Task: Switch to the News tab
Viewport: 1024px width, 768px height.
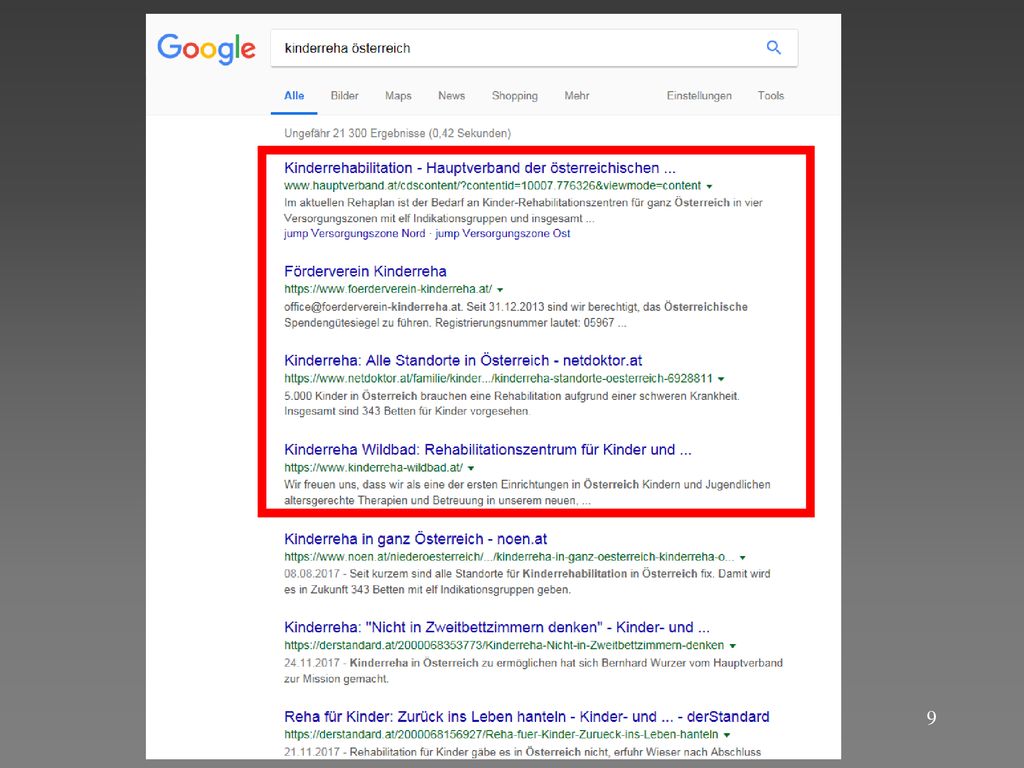Action: [x=451, y=95]
